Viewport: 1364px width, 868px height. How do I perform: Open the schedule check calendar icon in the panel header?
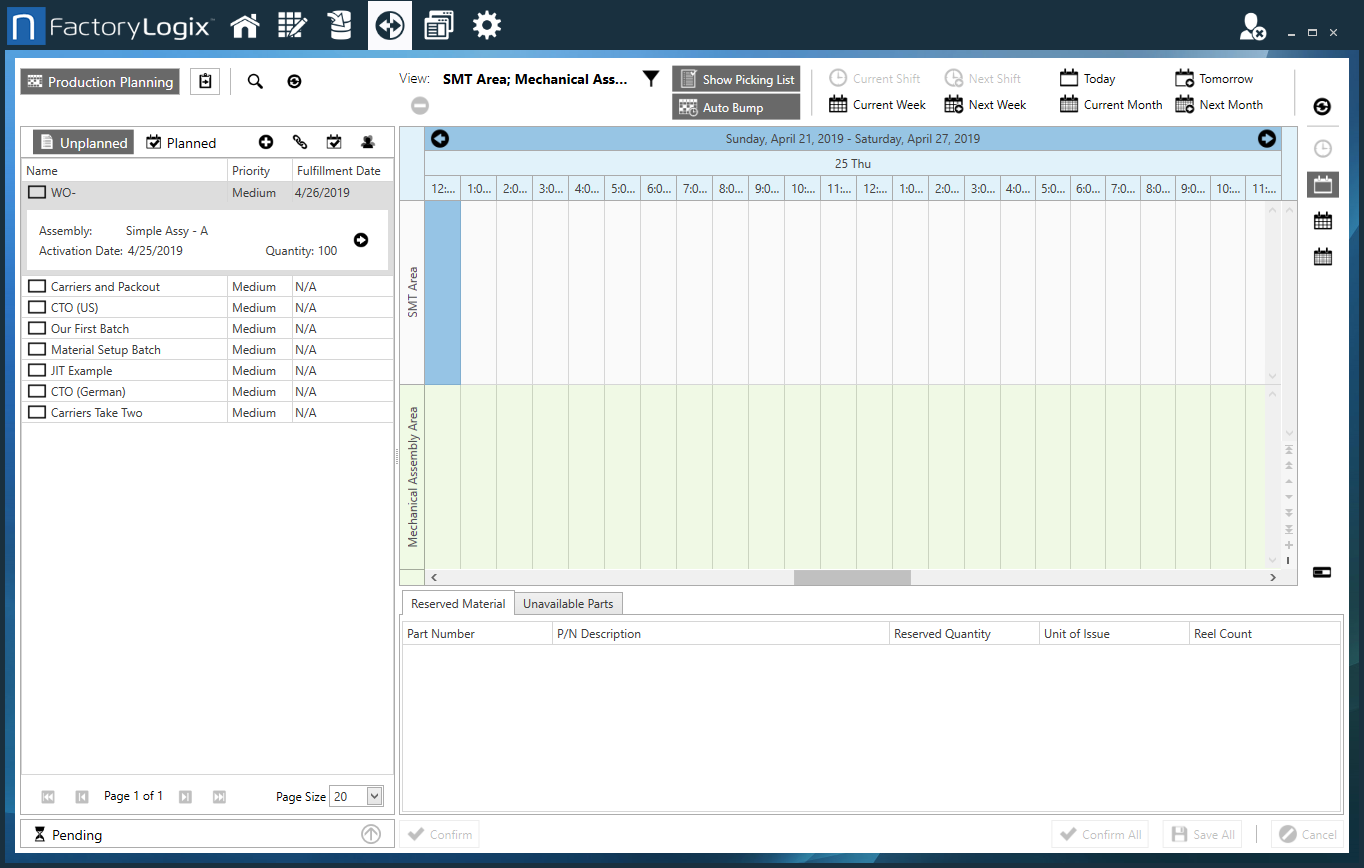click(334, 142)
